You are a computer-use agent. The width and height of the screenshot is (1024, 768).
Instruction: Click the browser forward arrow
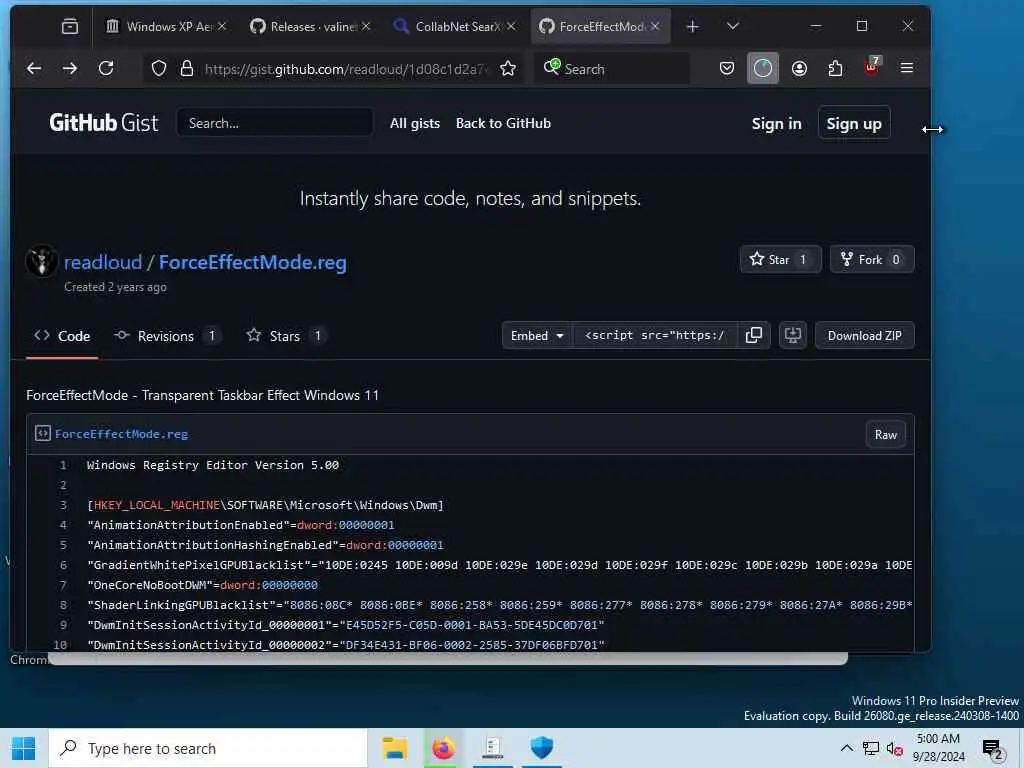tap(70, 68)
